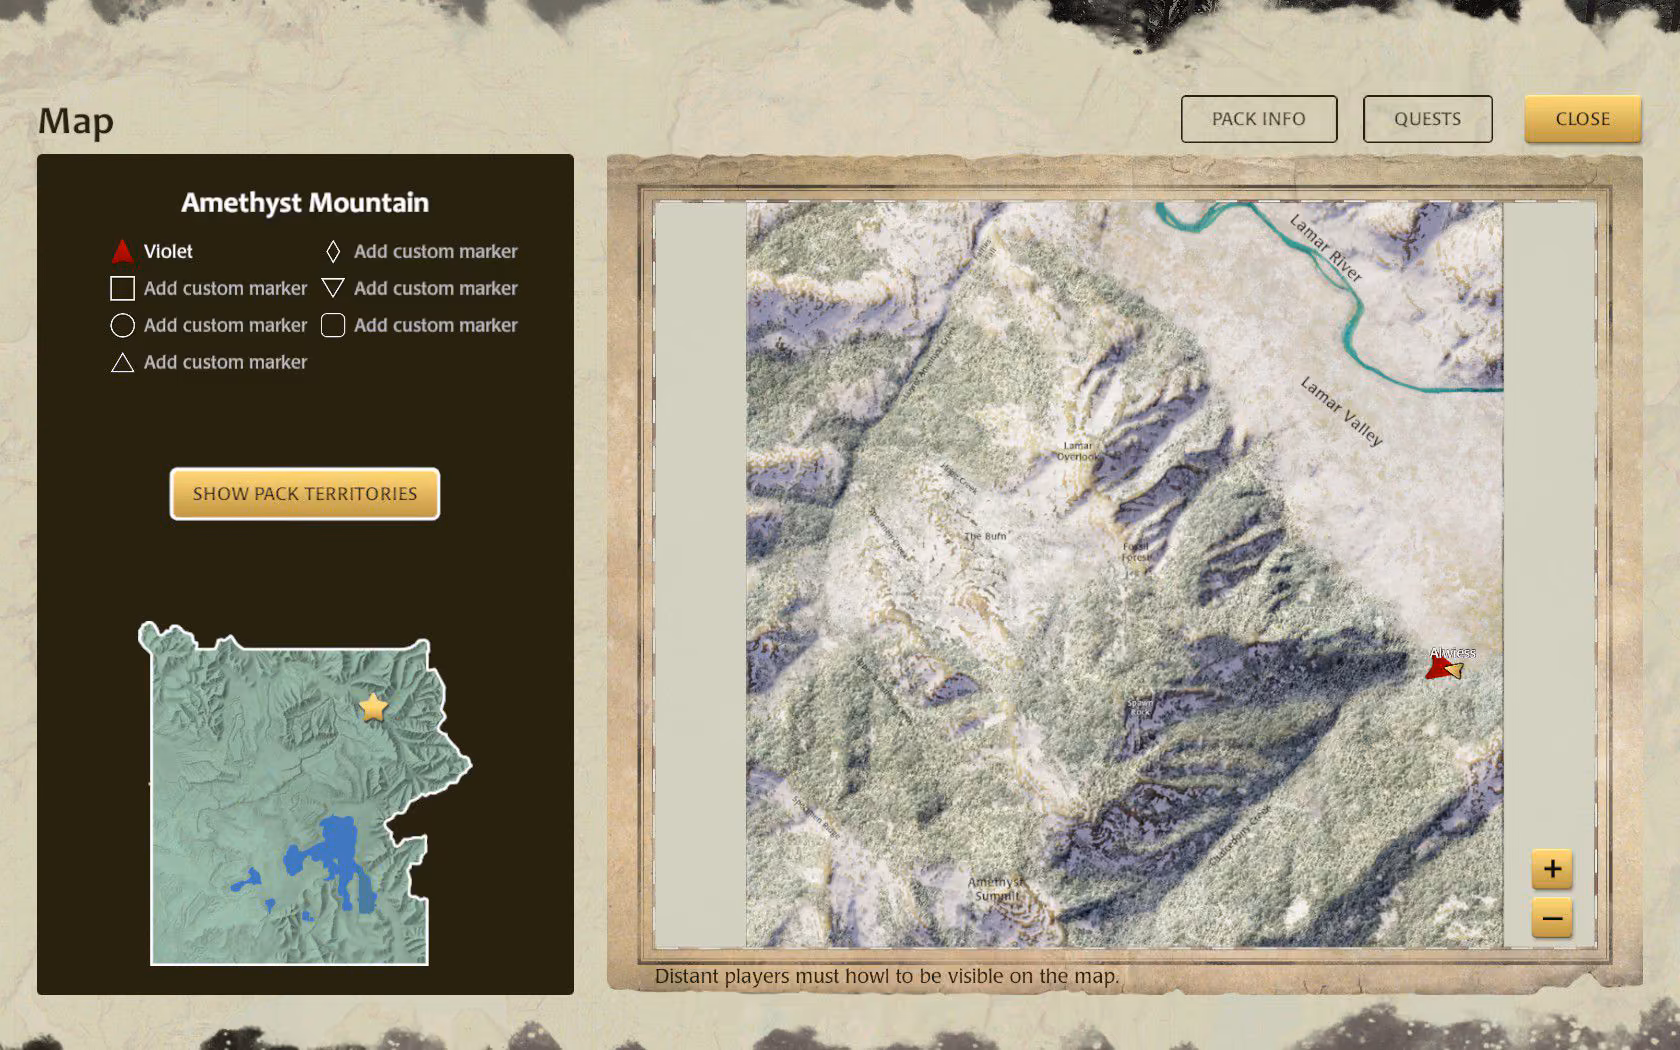
Task: Click the "Amethyst Mountain" heading
Action: coord(305,203)
